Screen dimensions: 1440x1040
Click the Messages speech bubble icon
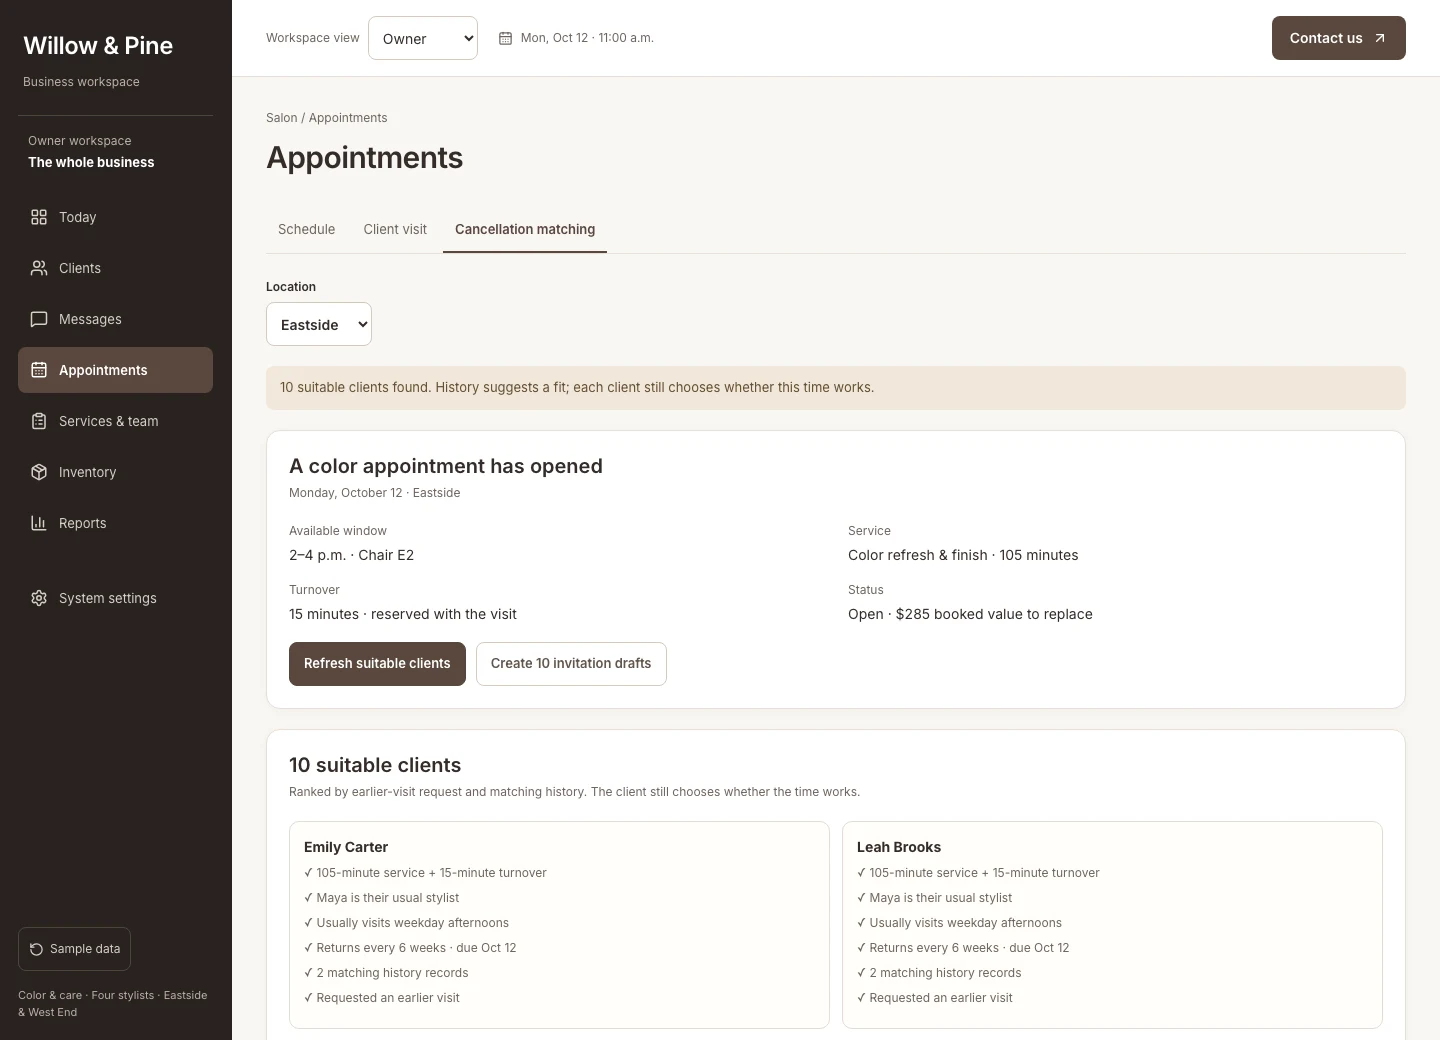[x=39, y=319]
